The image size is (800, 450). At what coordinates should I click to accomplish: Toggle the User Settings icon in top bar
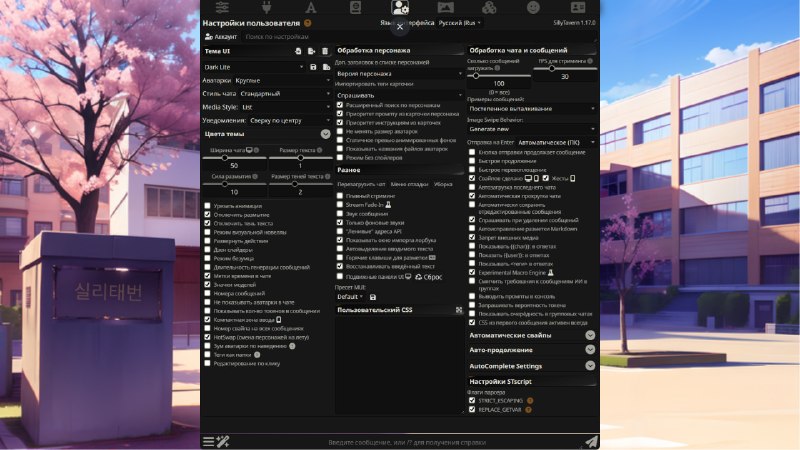pos(400,7)
